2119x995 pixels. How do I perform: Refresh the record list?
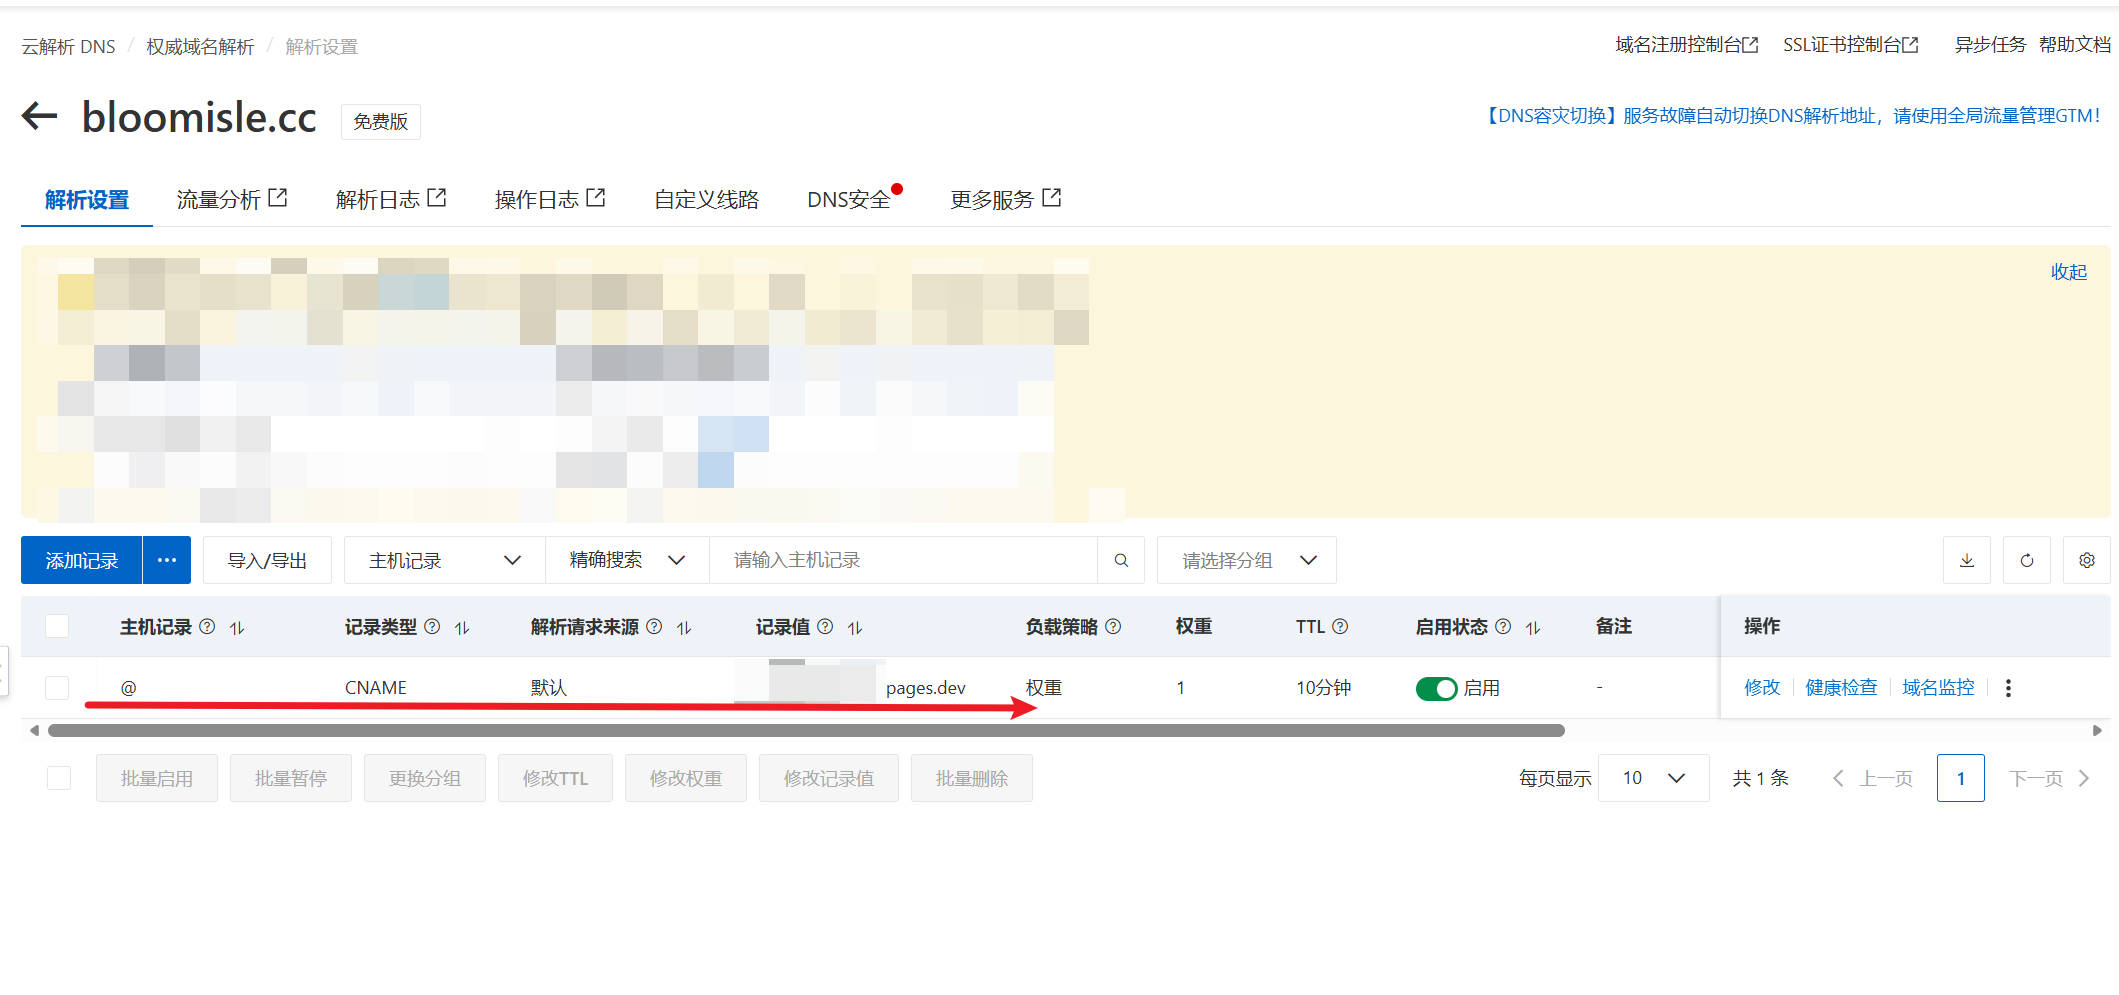2026,560
